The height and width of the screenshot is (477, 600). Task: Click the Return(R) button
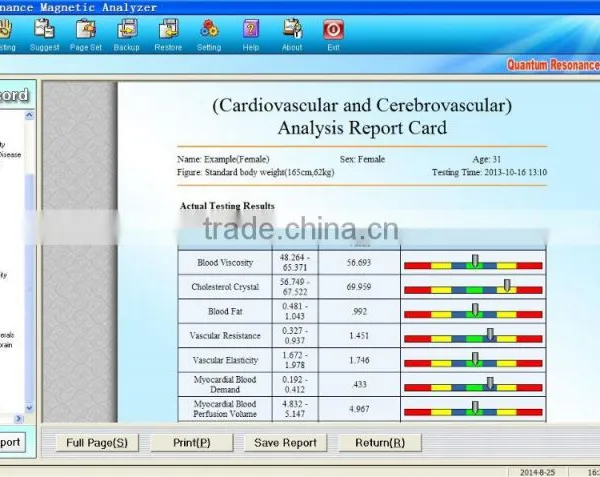tap(380, 443)
